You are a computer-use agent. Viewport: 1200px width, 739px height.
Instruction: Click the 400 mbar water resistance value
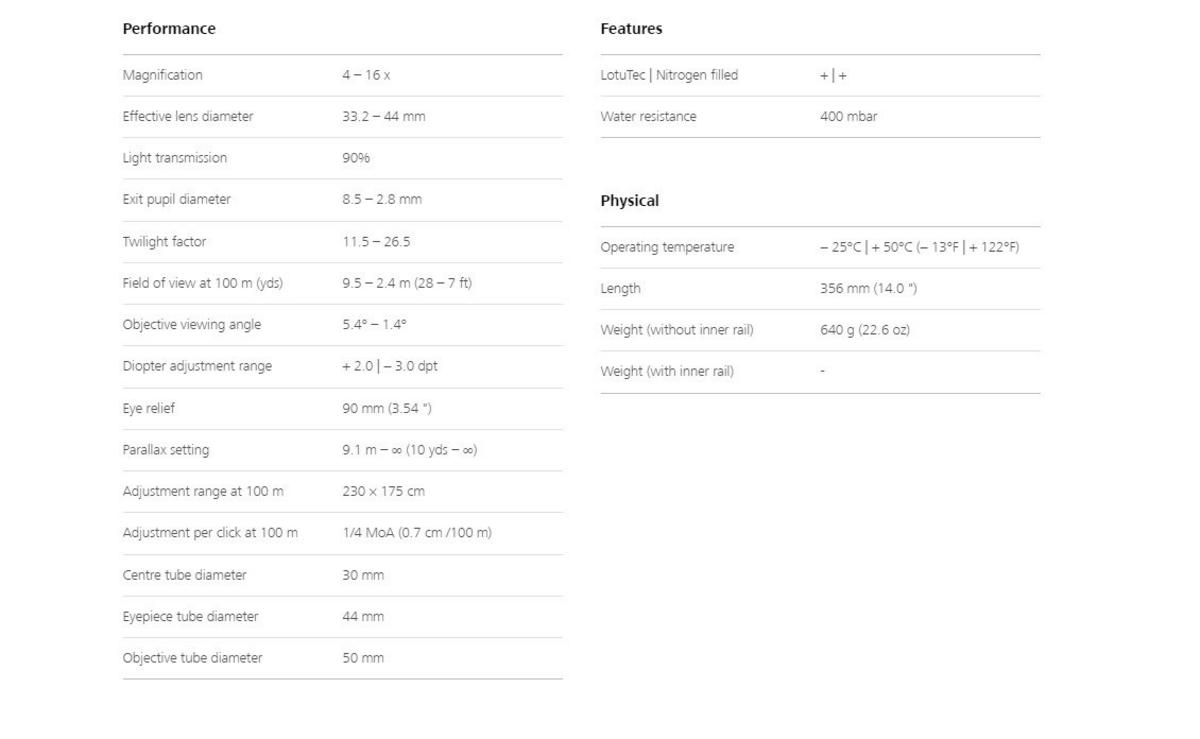click(x=848, y=116)
